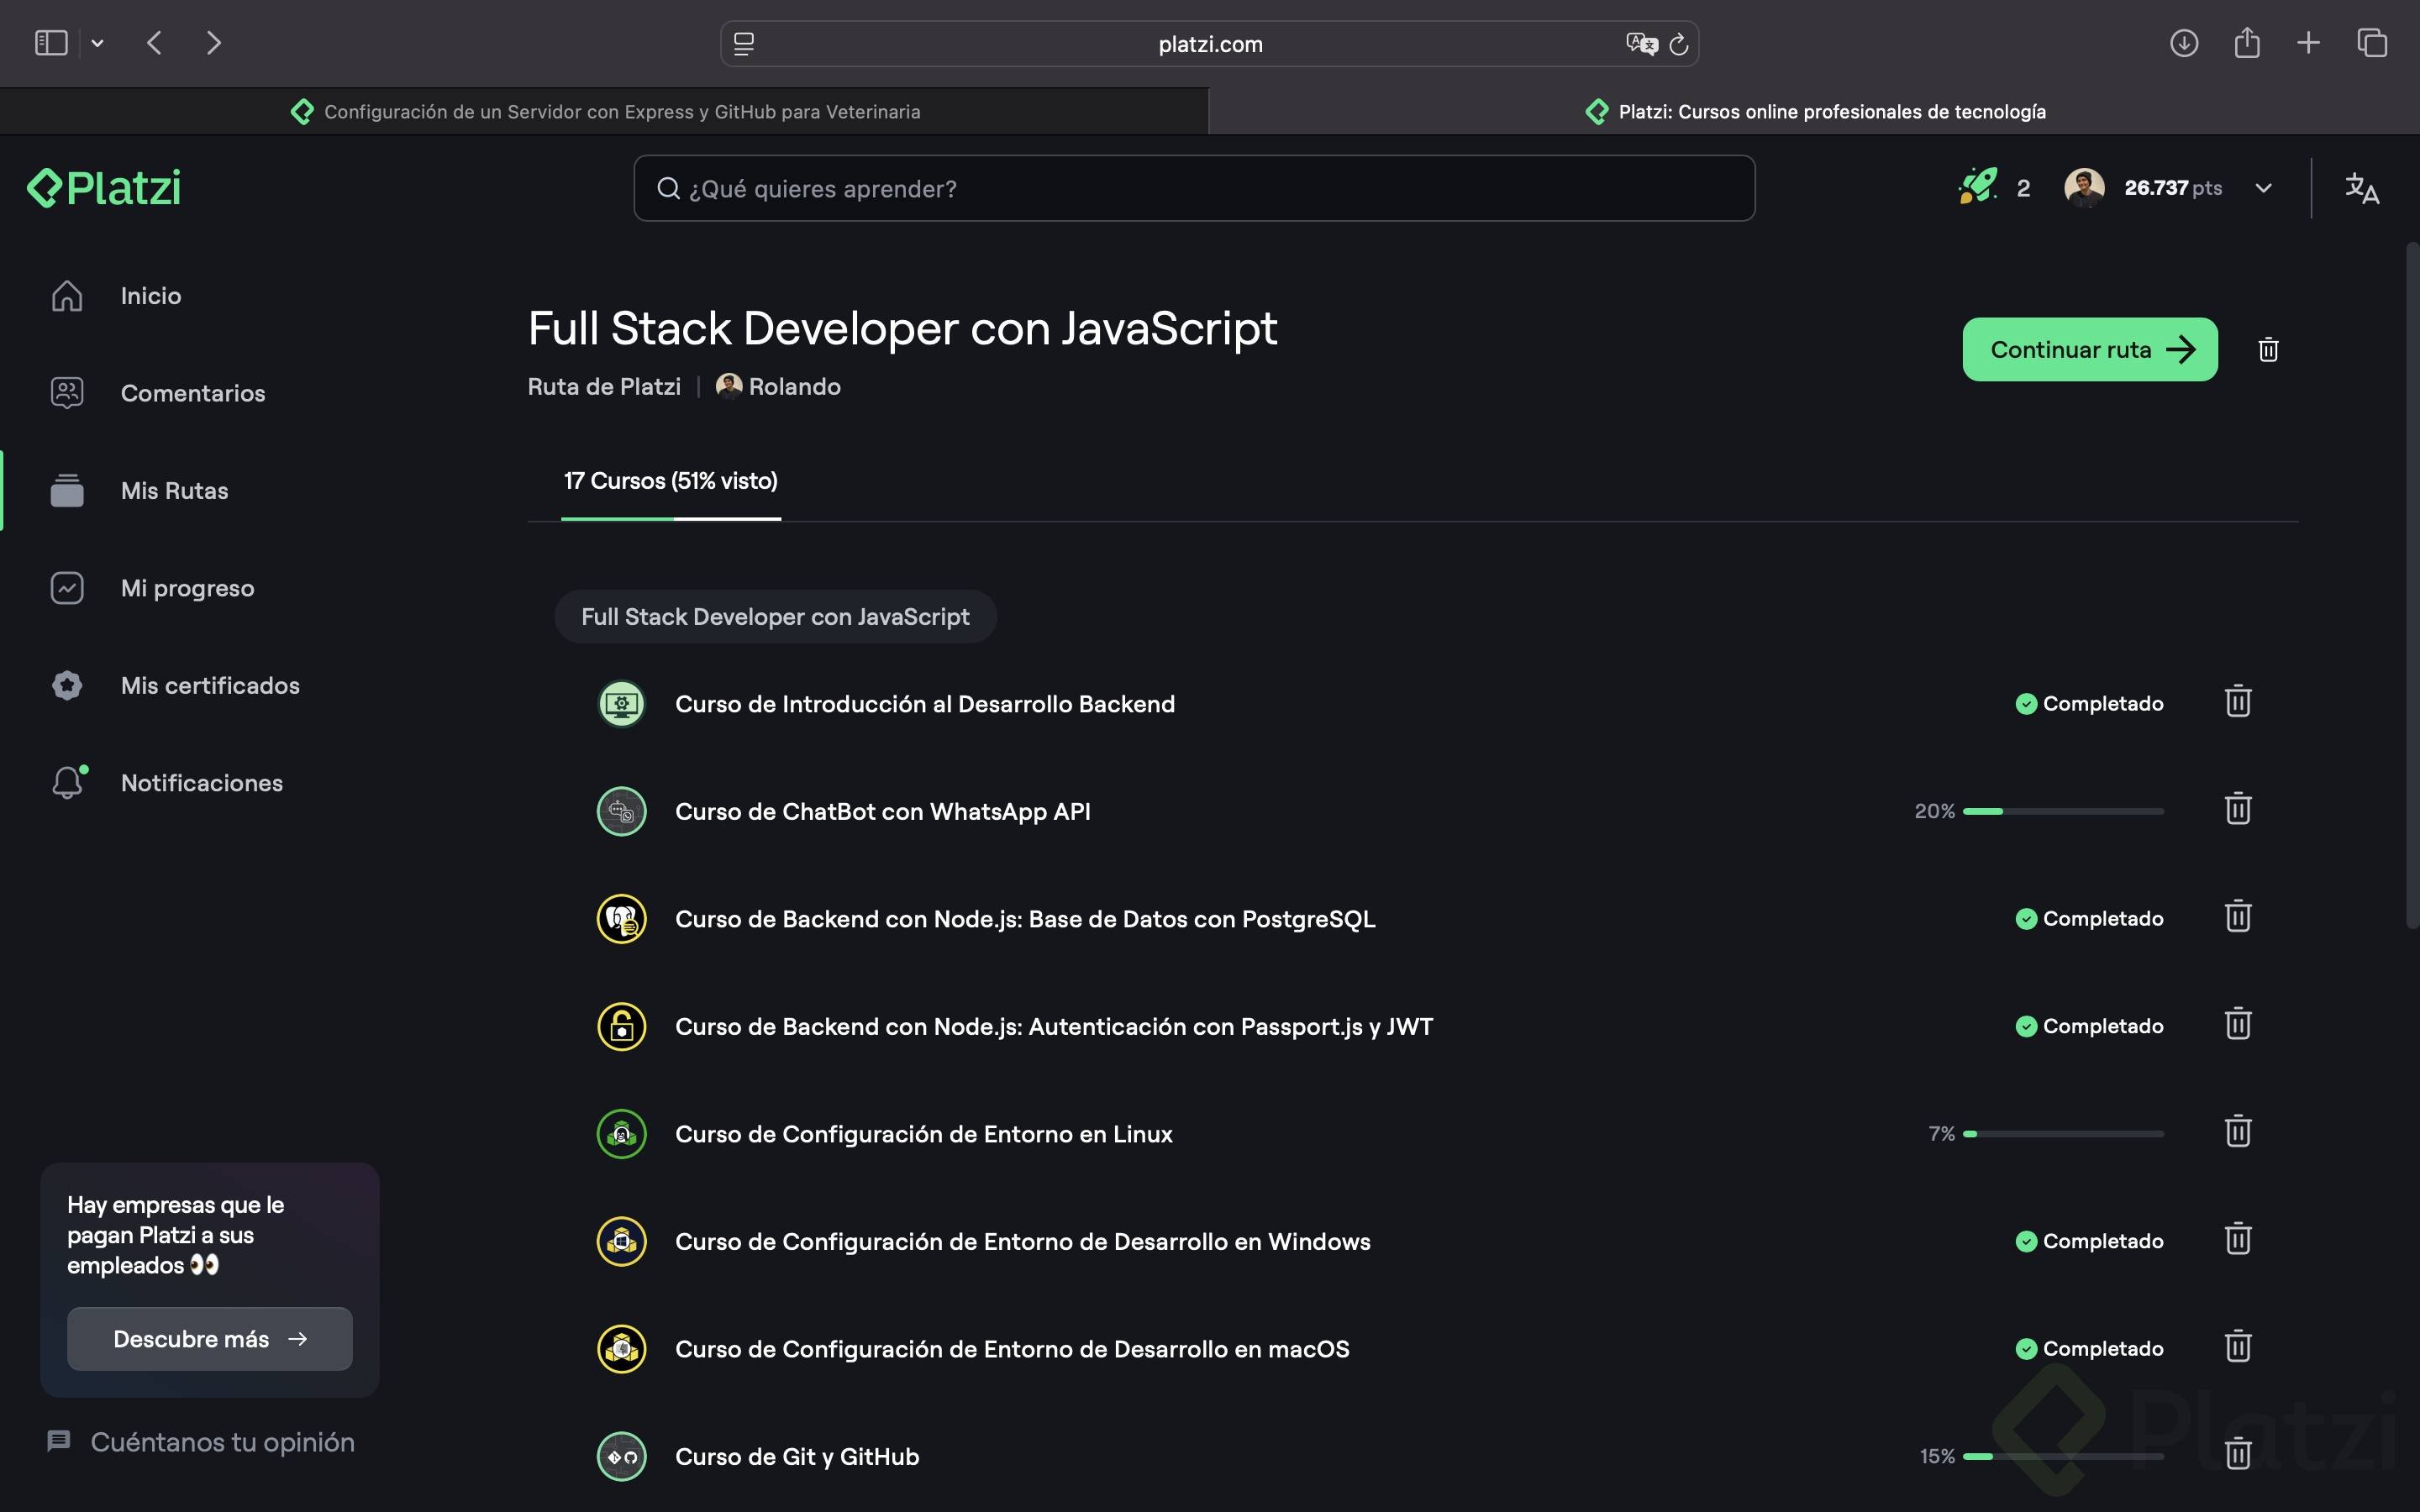2420x1512 pixels.
Task: Click trash icon beside Continuar ruta
Action: coord(2267,350)
